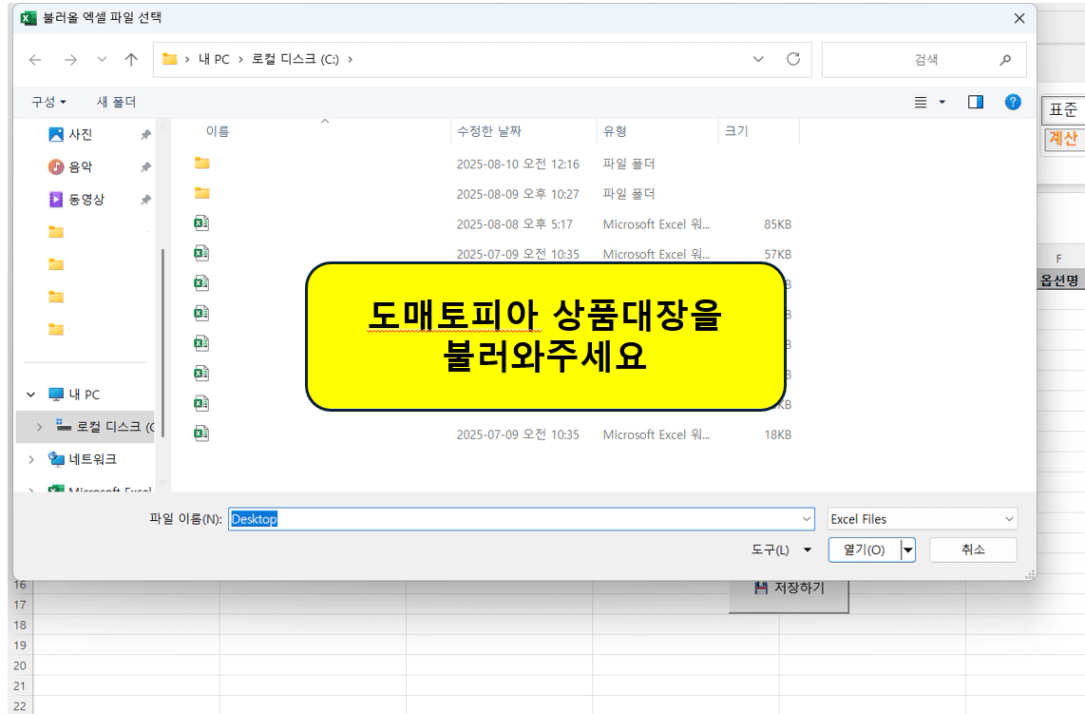Click the 옵션명 cell in Excel
Image resolution: width=1085 pixels, height=714 pixels.
[1060, 280]
